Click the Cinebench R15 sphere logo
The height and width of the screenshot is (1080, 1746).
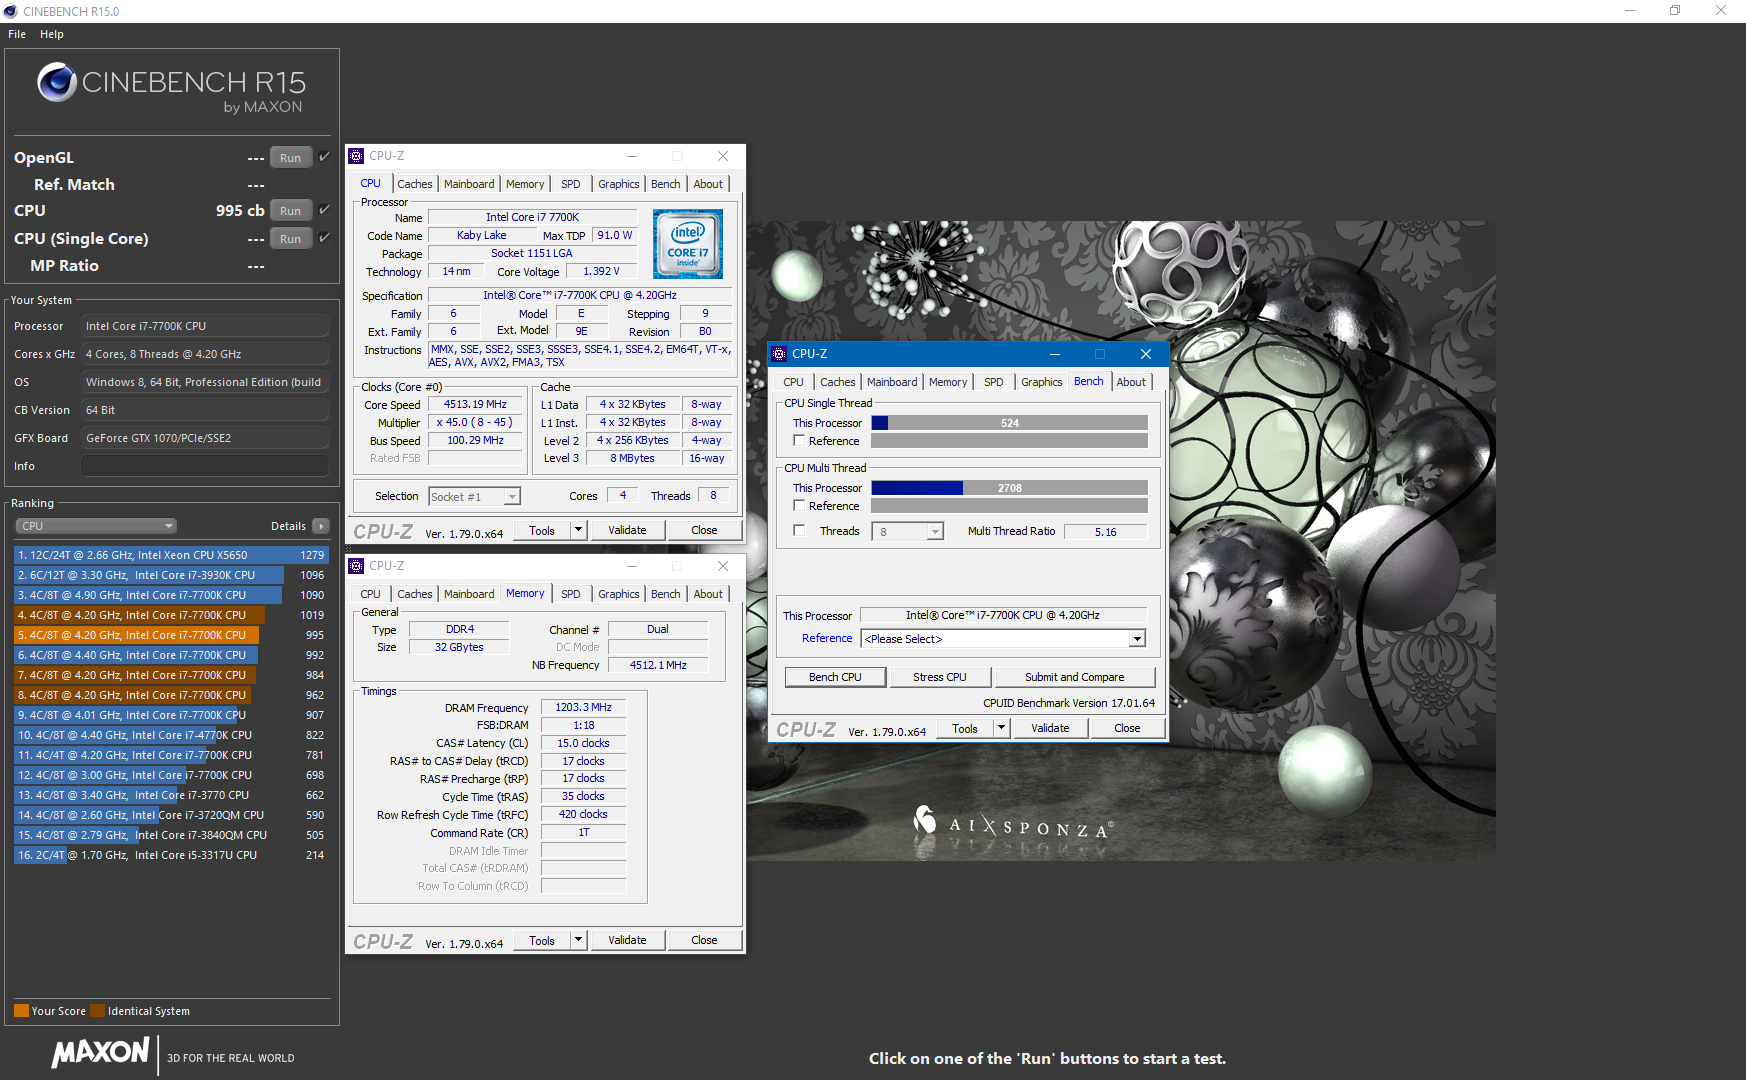(57, 82)
